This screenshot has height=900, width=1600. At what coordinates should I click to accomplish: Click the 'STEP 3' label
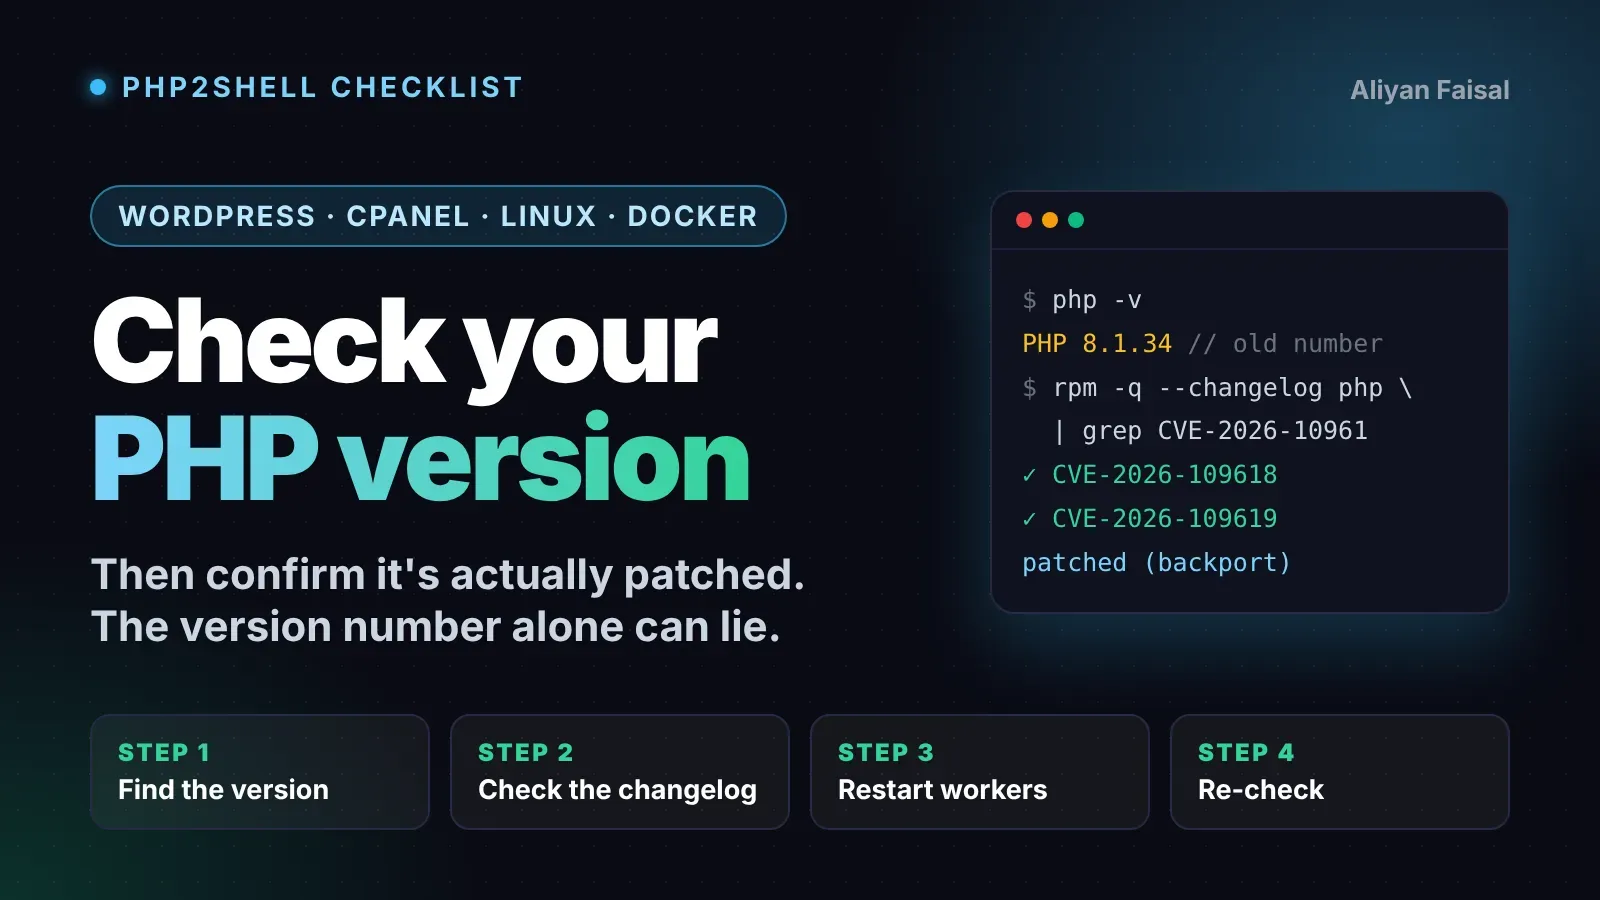886,752
